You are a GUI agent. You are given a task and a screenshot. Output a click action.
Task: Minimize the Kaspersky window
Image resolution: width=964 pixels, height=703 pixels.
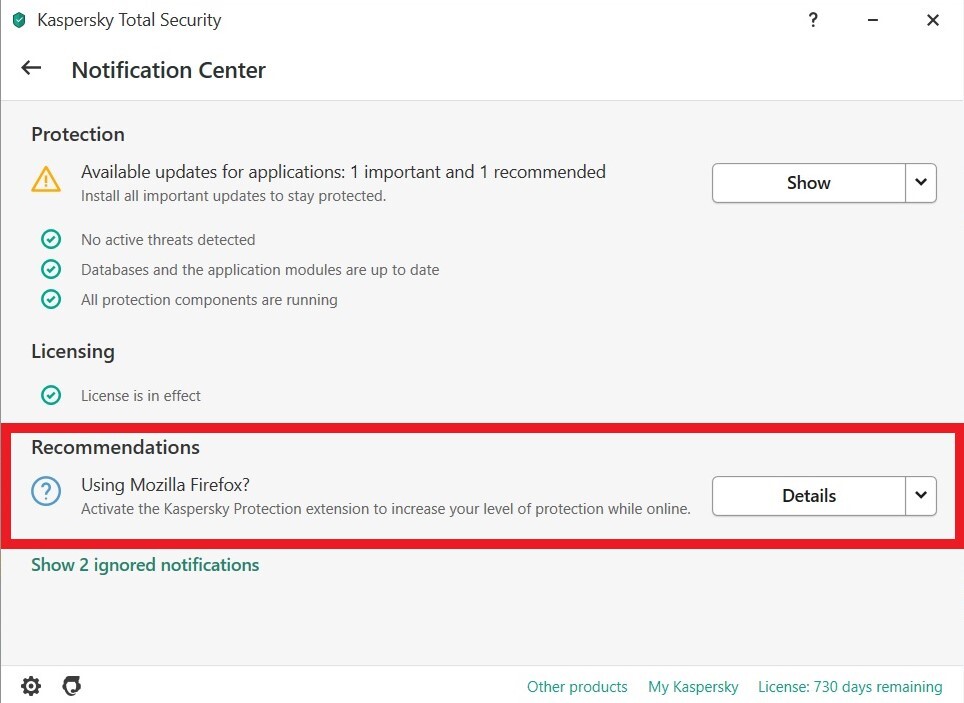pyautogui.click(x=872, y=20)
